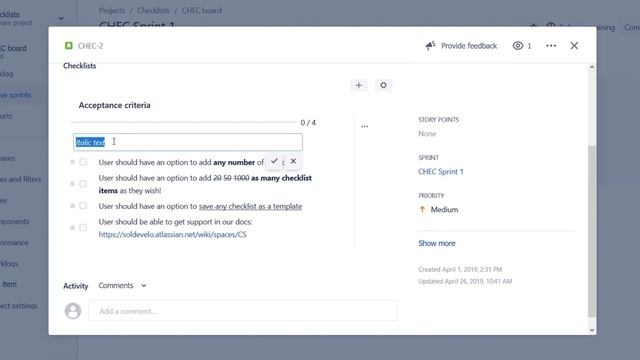Image resolution: width=640 pixels, height=360 pixels.
Task: Open the issue more actions ellipsis menu
Action: [x=551, y=46]
